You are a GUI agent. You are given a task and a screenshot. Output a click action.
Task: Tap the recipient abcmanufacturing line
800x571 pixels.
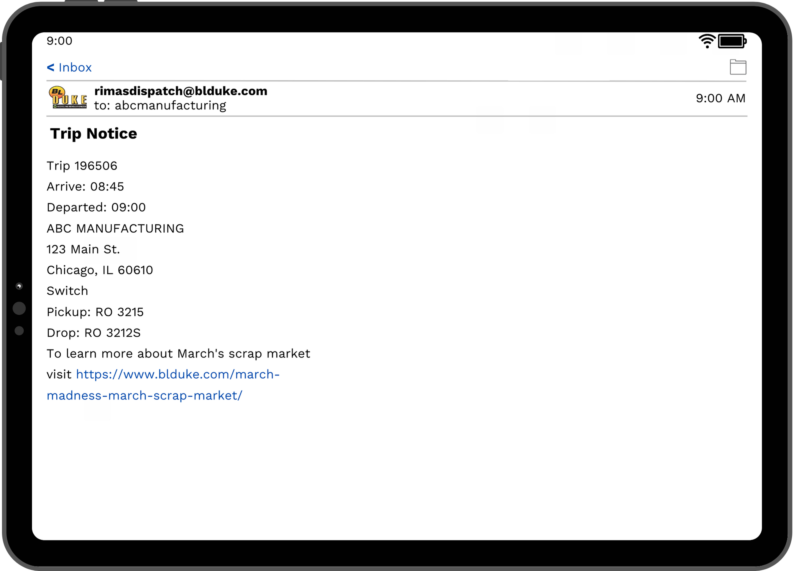click(x=160, y=105)
